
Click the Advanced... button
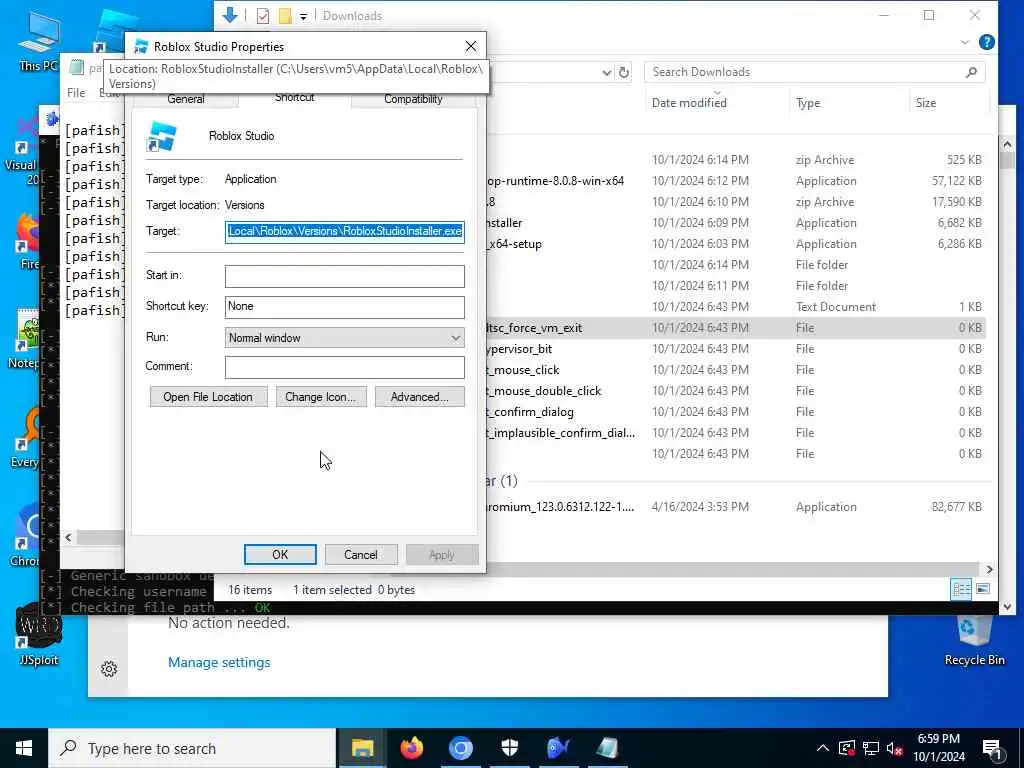click(419, 396)
